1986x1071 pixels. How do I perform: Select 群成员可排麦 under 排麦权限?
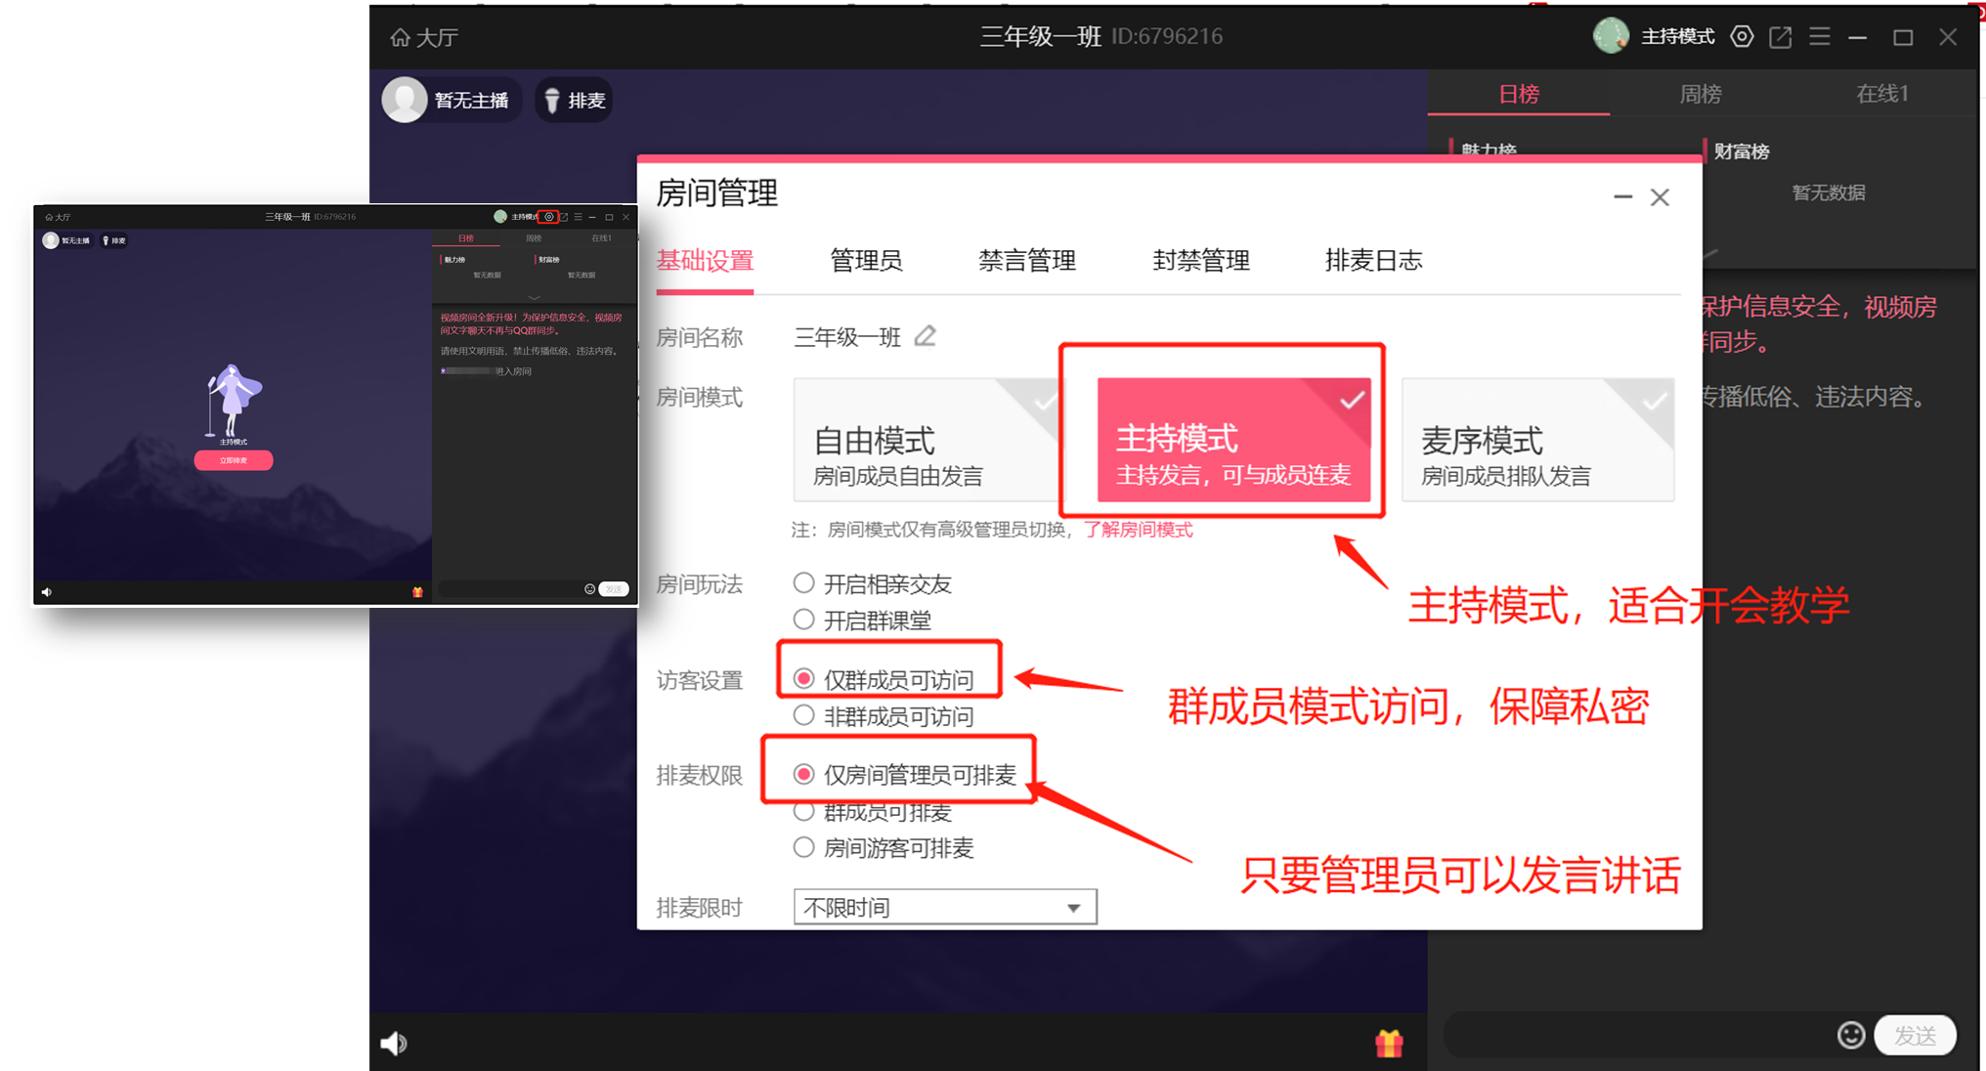[x=803, y=812]
